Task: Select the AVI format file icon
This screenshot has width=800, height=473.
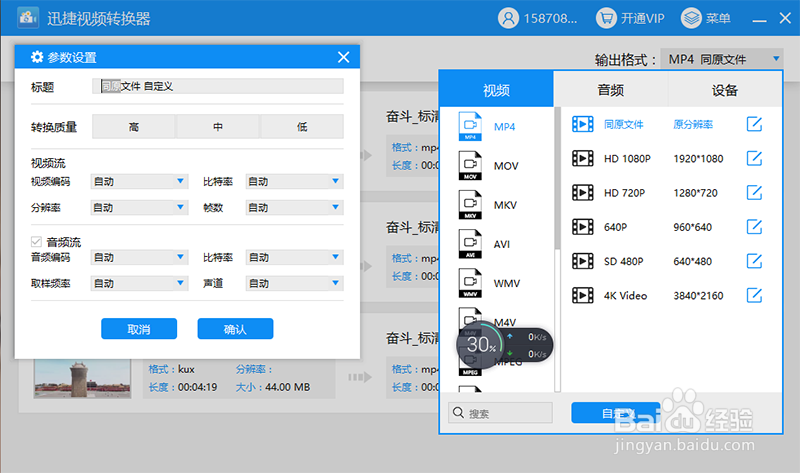Action: point(470,244)
